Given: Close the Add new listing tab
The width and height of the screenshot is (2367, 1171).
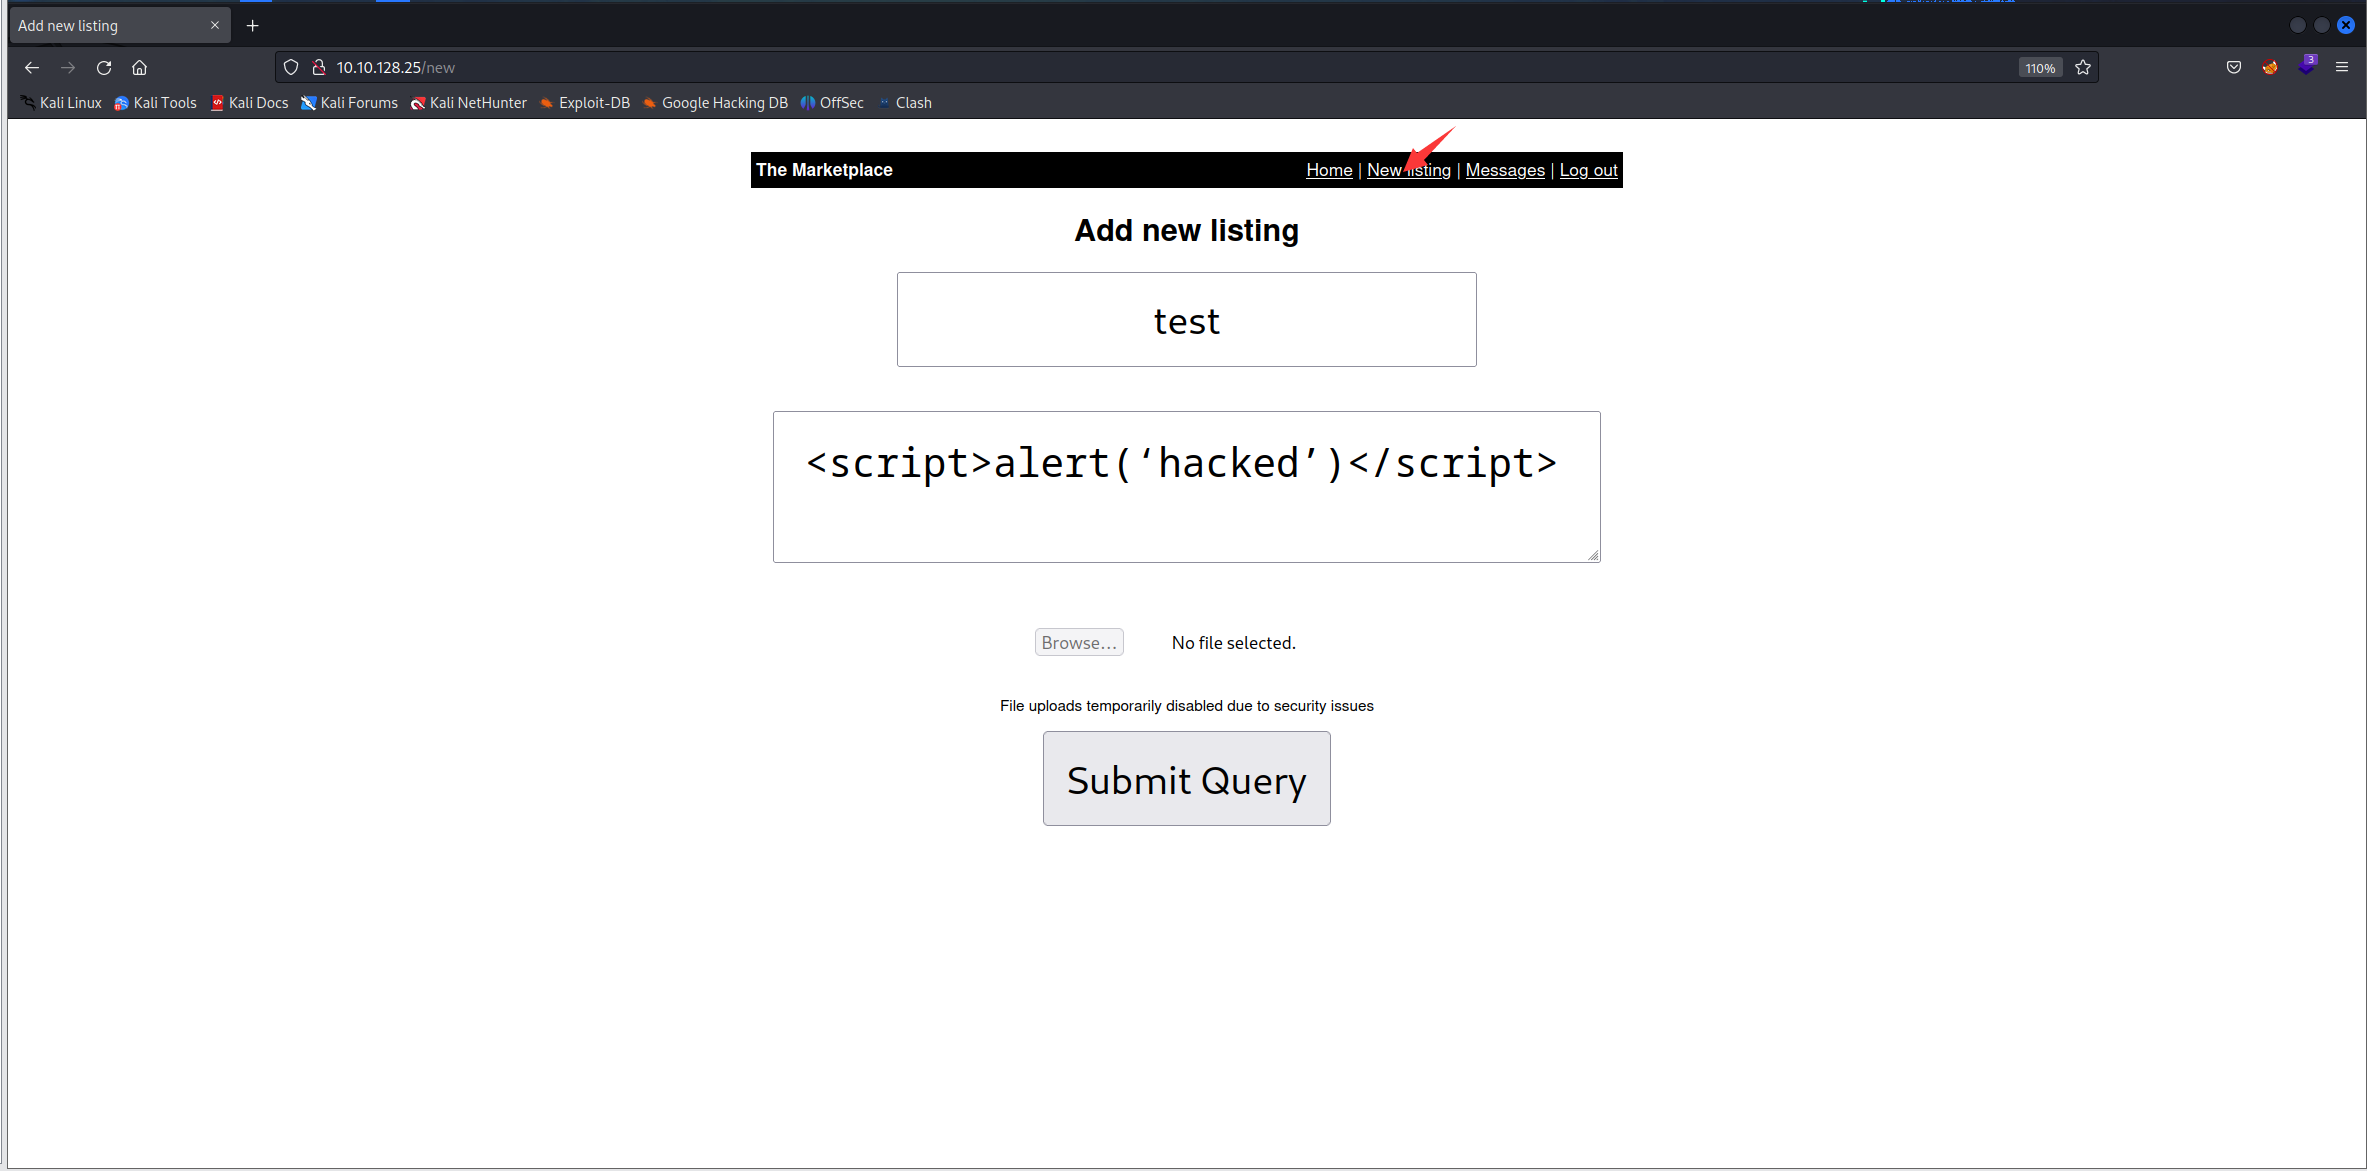Looking at the screenshot, I should pos(214,26).
